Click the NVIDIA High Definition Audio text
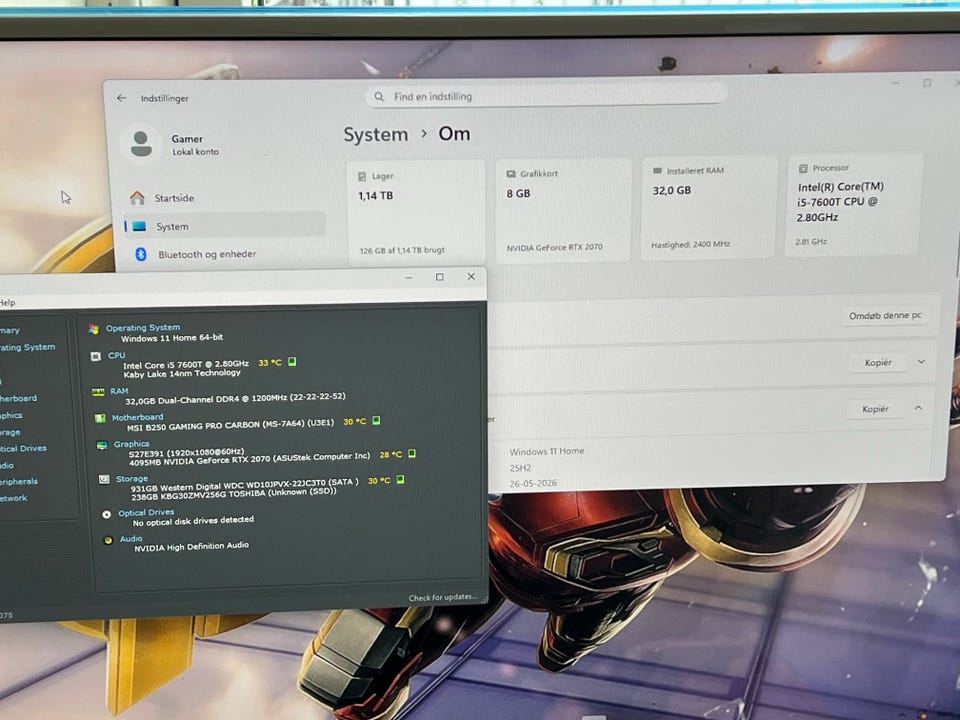 click(192, 546)
